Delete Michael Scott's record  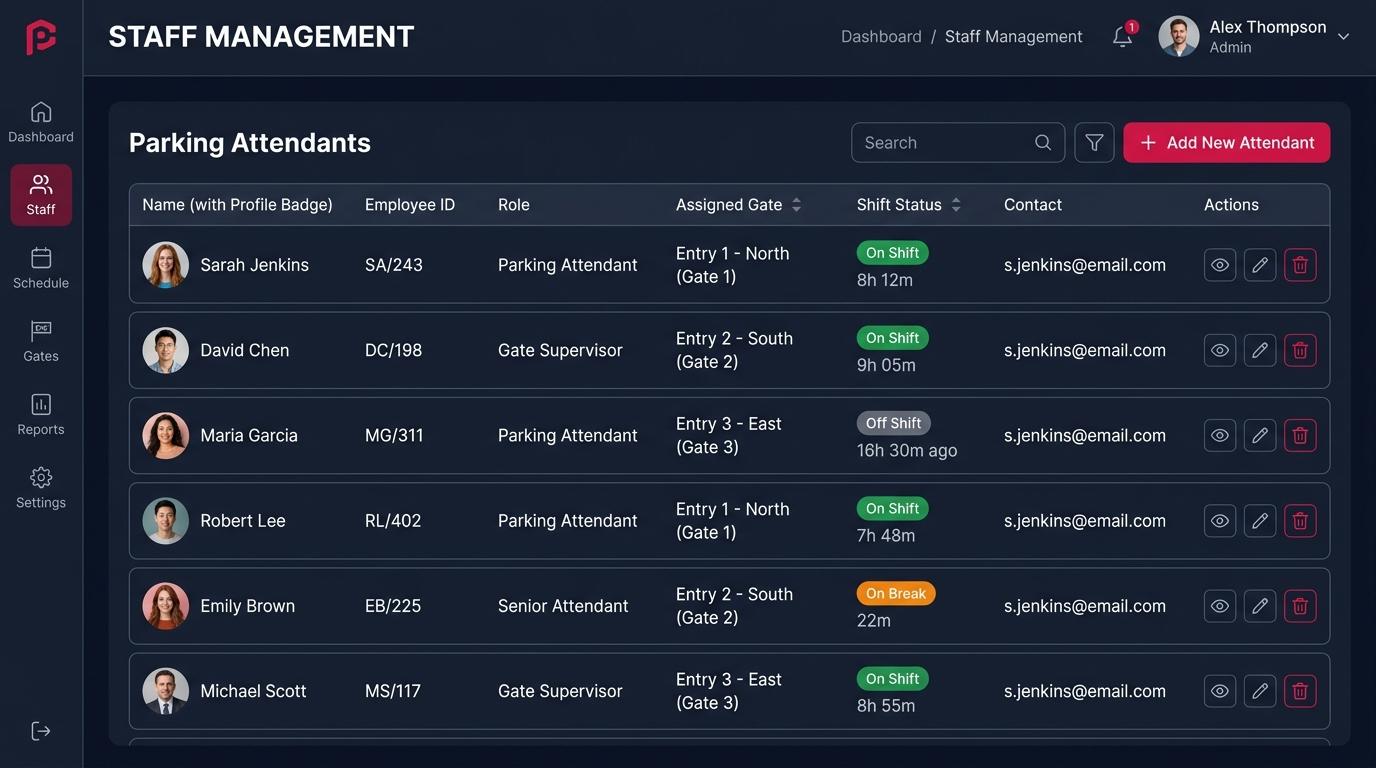[x=1300, y=691]
